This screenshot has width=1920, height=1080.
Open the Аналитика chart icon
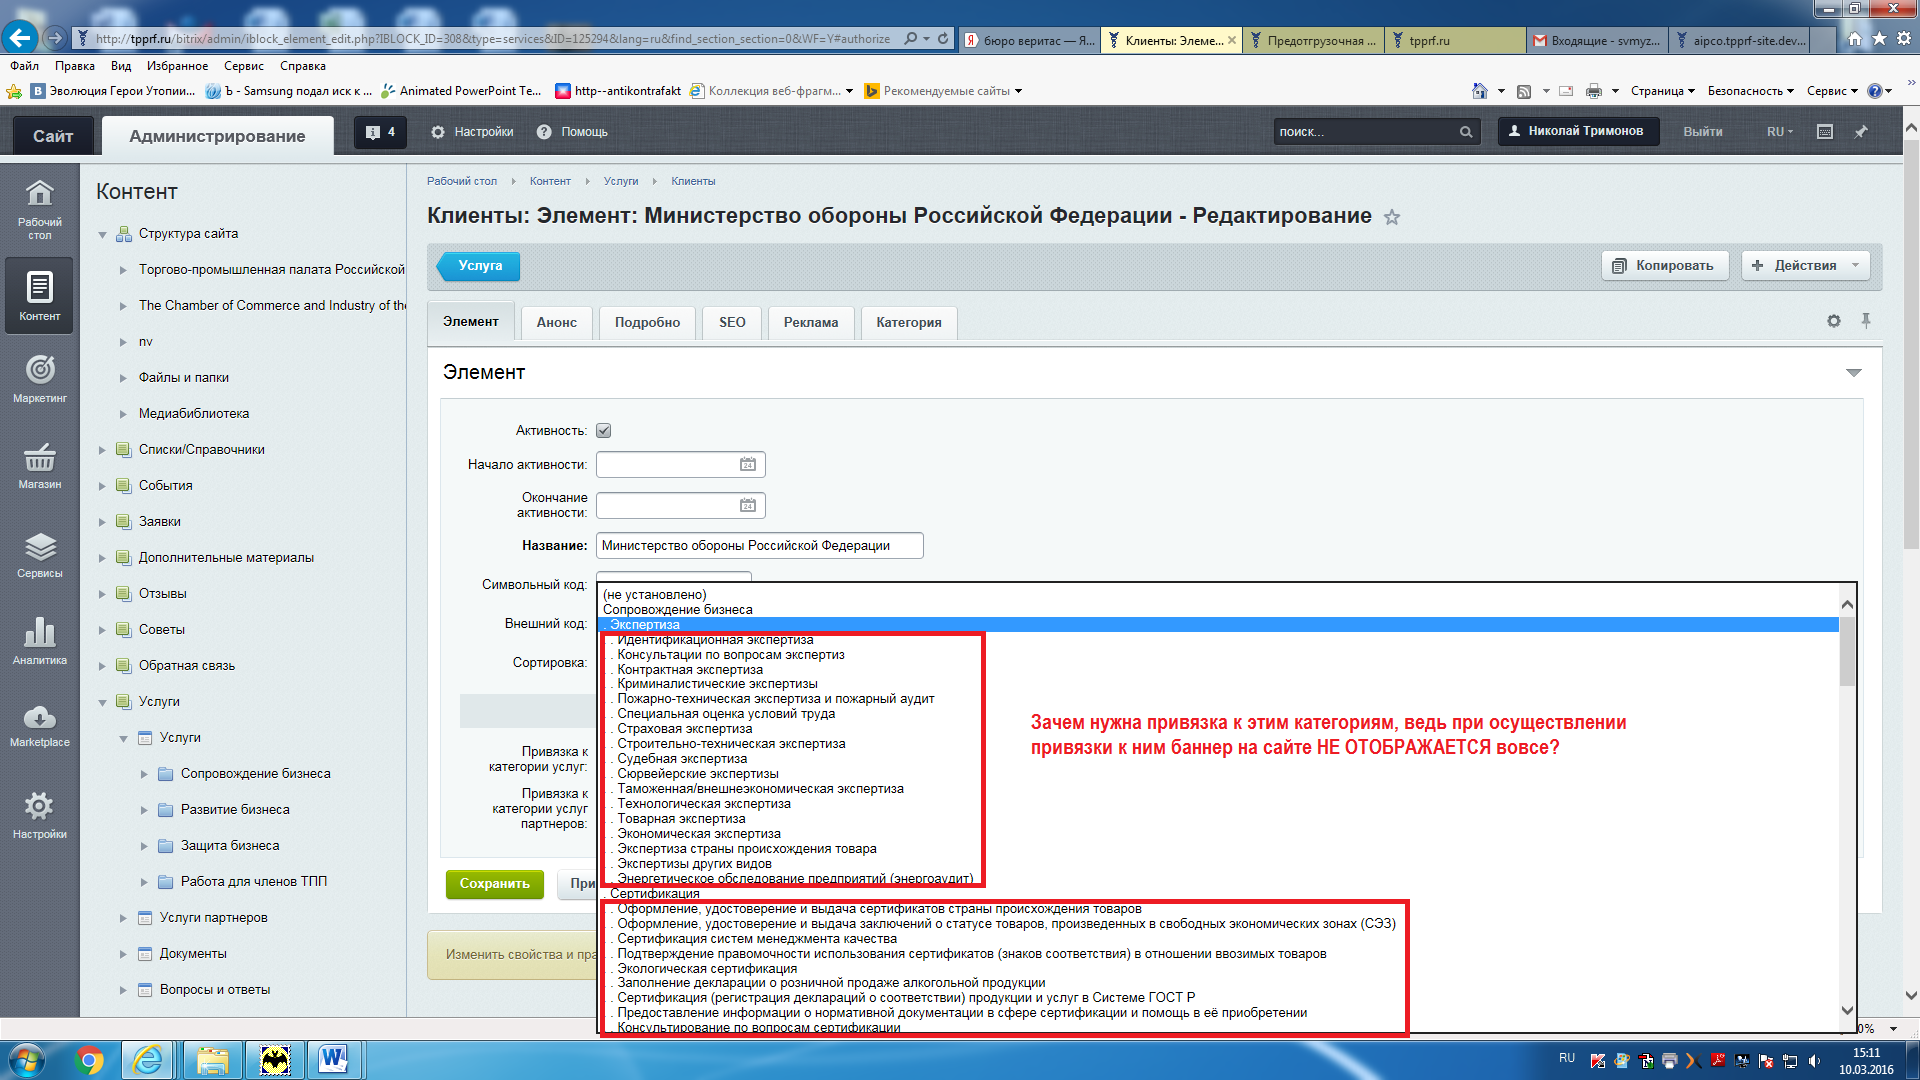(x=39, y=640)
